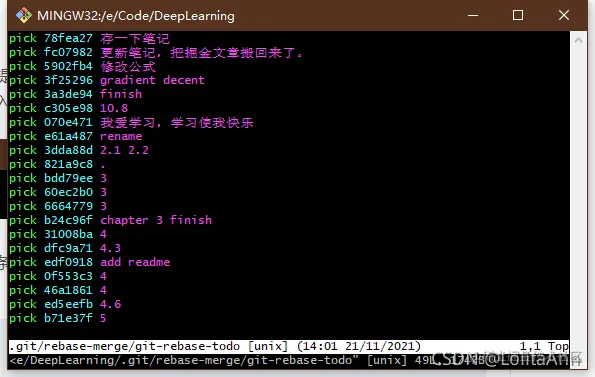This screenshot has width=595, height=377.
Task: Click the '10.8' commit message
Action: click(x=114, y=108)
